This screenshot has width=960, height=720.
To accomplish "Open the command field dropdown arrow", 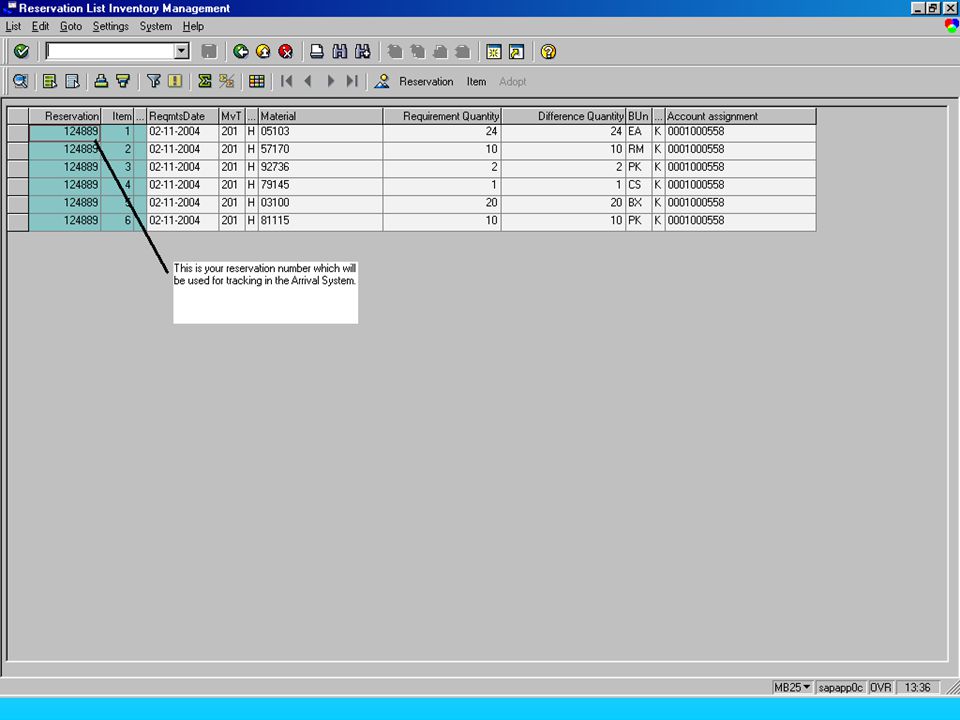I will tap(182, 51).
